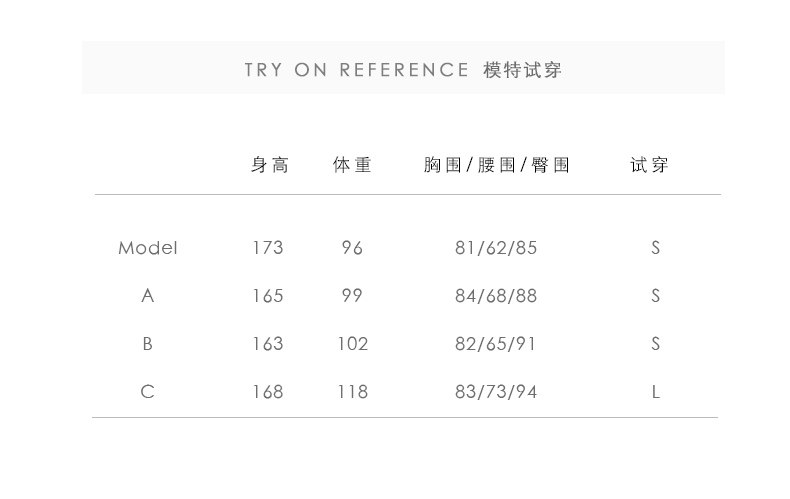The width and height of the screenshot is (790, 499).
Task: Click the 胸围/腰围/臀围 column header
Action: point(496,166)
